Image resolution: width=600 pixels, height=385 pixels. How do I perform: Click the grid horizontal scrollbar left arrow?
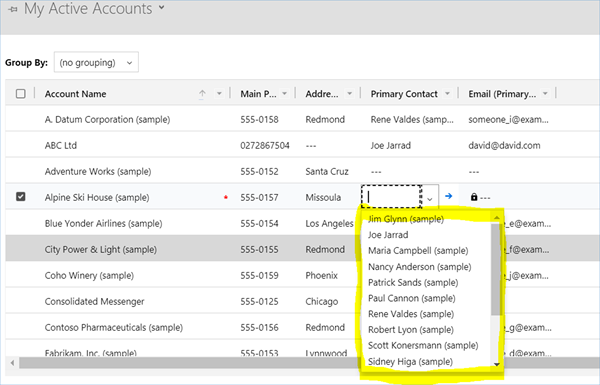coord(12,362)
